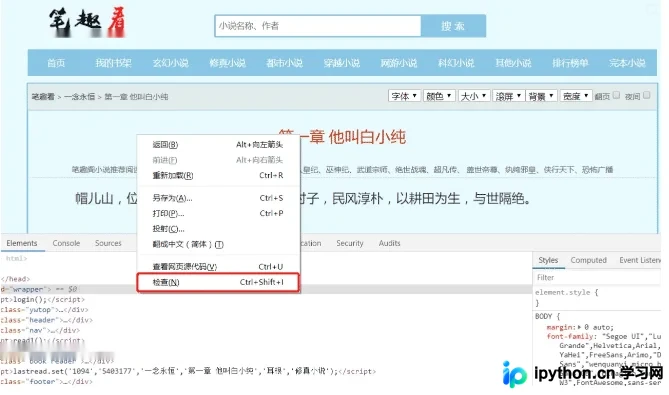Switch to DevTools Console tab

[x=66, y=243]
